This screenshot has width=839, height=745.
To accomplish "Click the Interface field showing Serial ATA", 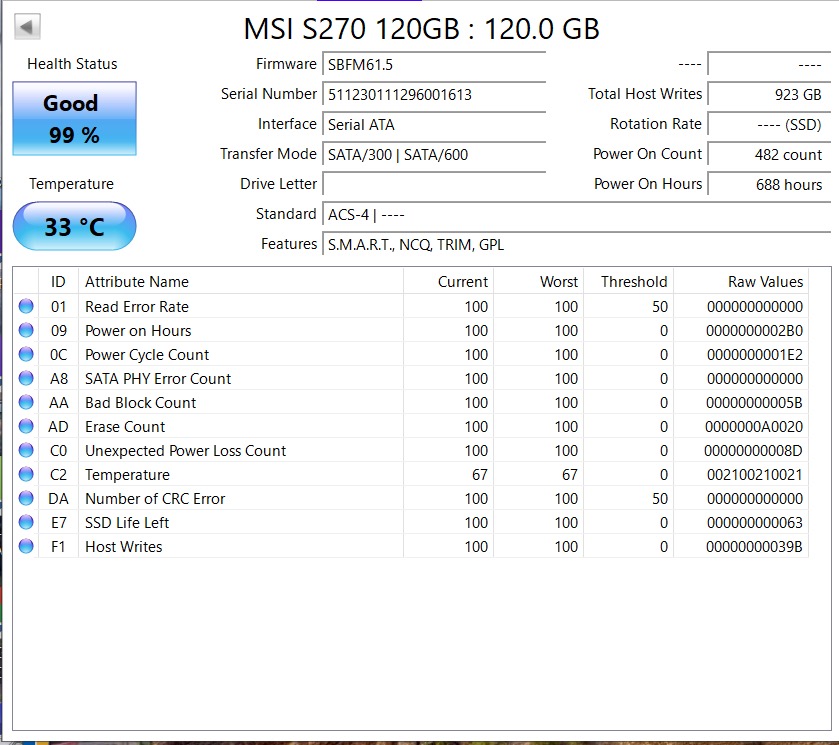I will 434,124.
